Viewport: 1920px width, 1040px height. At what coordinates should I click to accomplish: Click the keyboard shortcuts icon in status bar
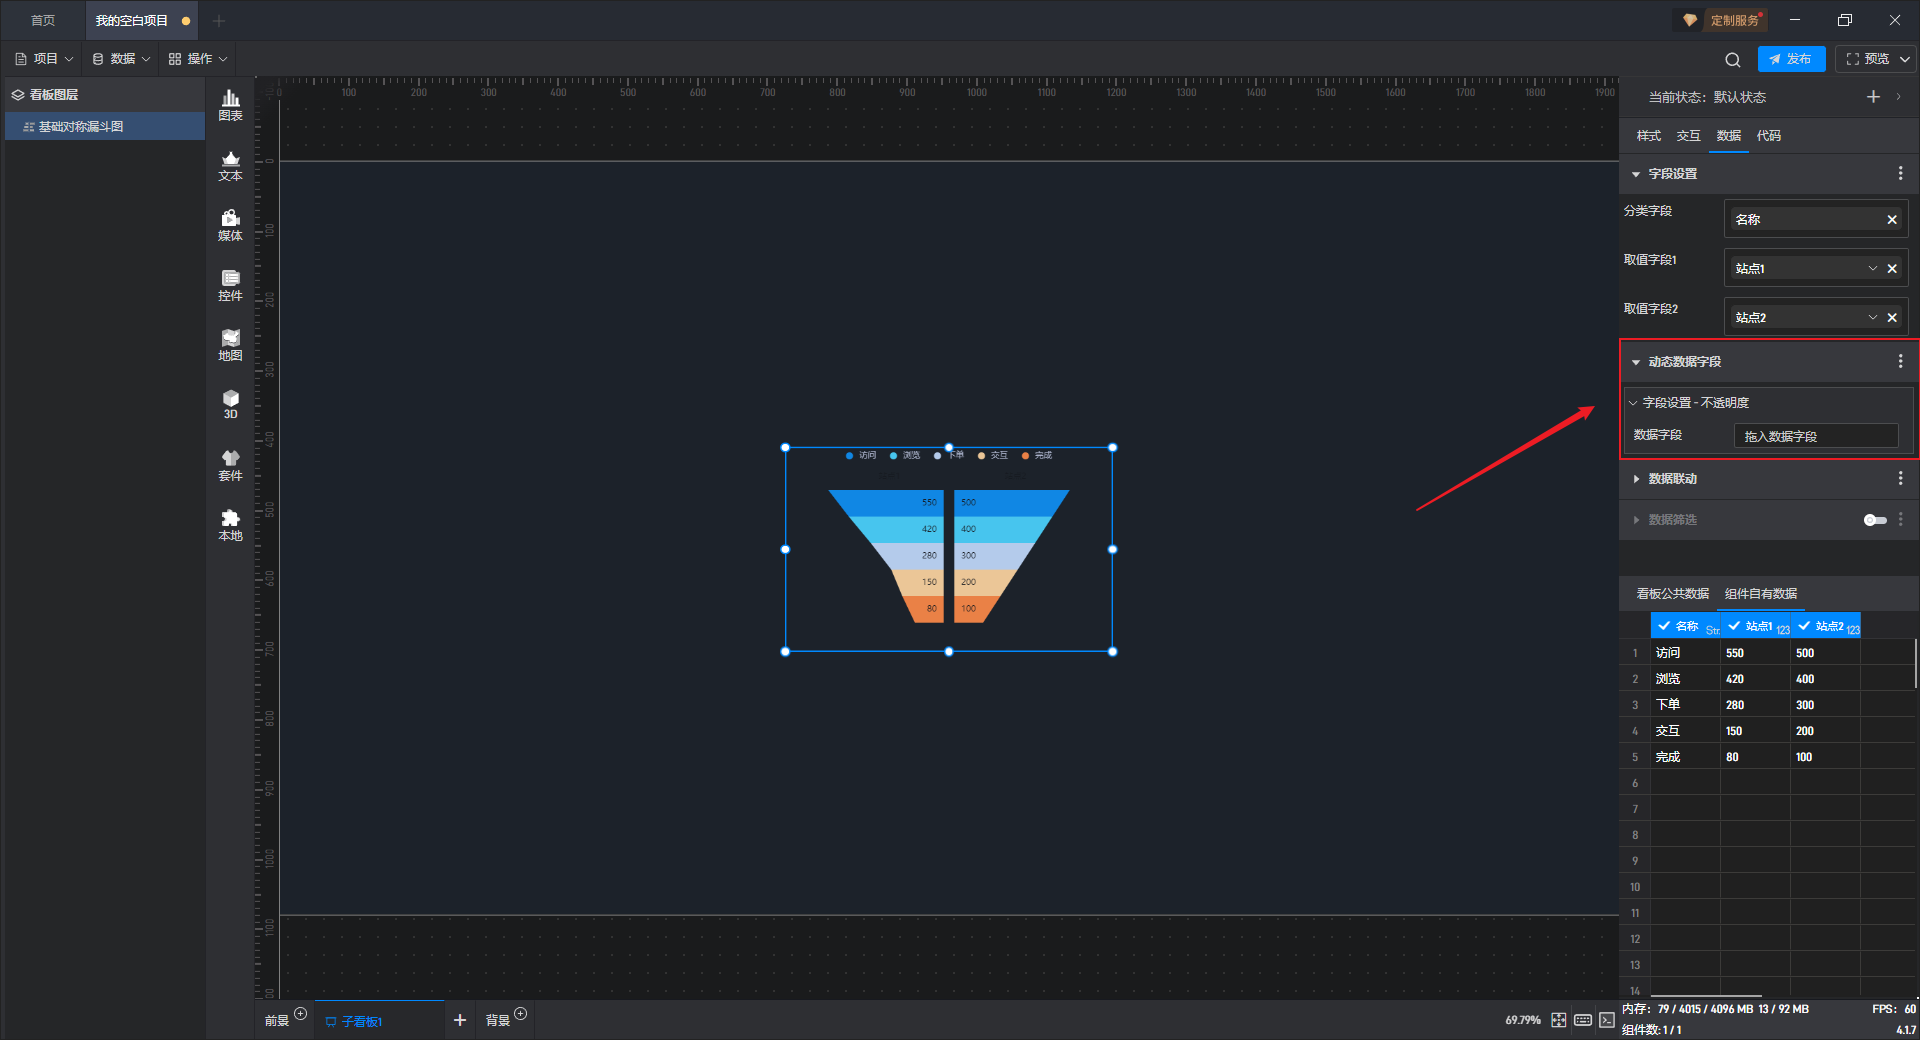pyautogui.click(x=1583, y=1020)
